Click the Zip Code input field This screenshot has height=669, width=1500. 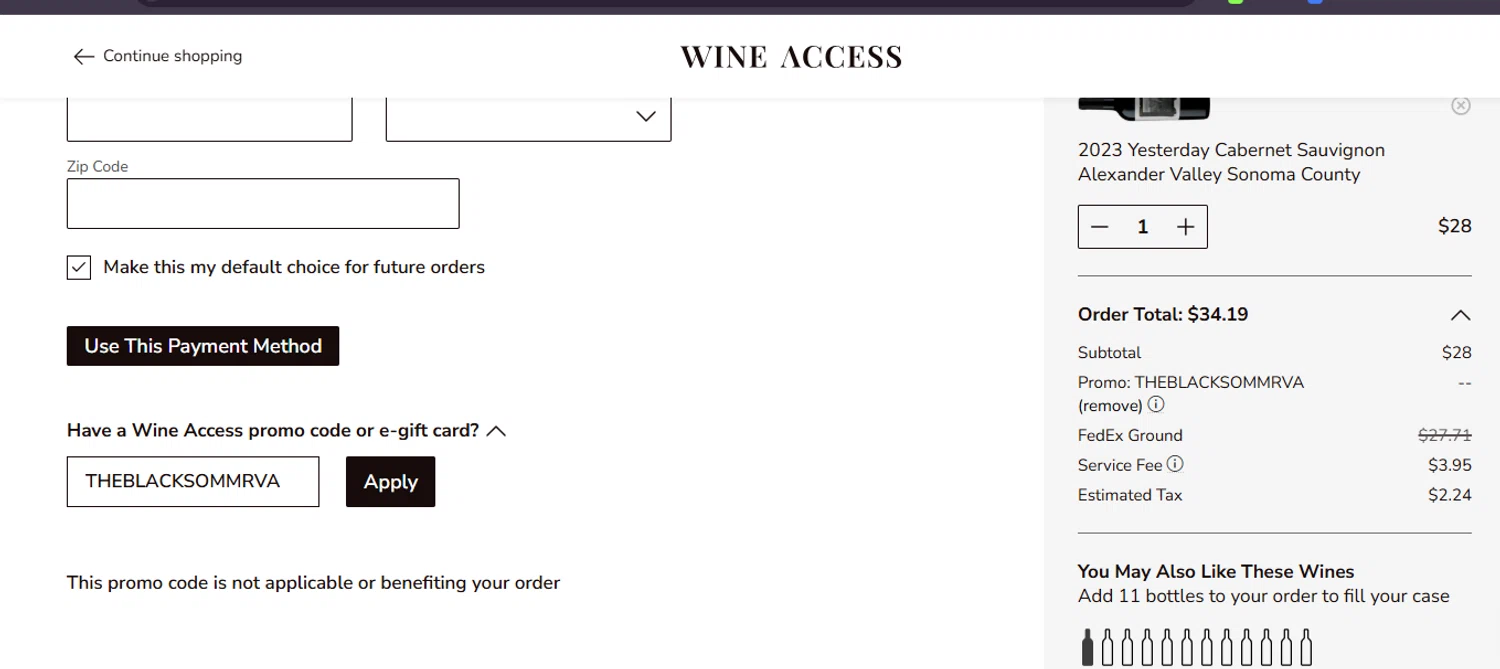(x=263, y=204)
